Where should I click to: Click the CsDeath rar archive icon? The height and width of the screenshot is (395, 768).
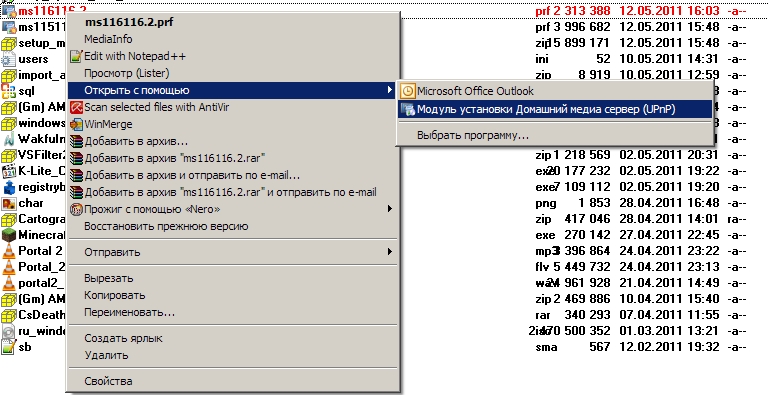[x=8, y=315]
